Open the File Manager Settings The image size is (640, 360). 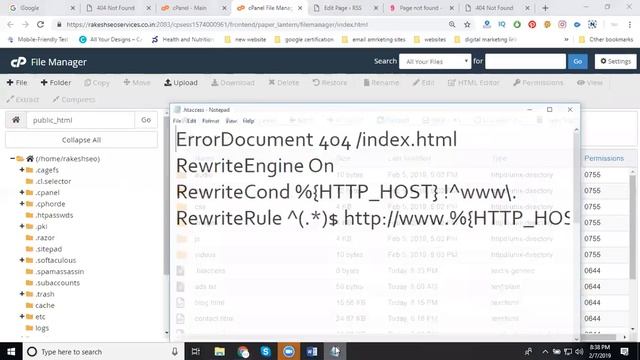coord(616,61)
